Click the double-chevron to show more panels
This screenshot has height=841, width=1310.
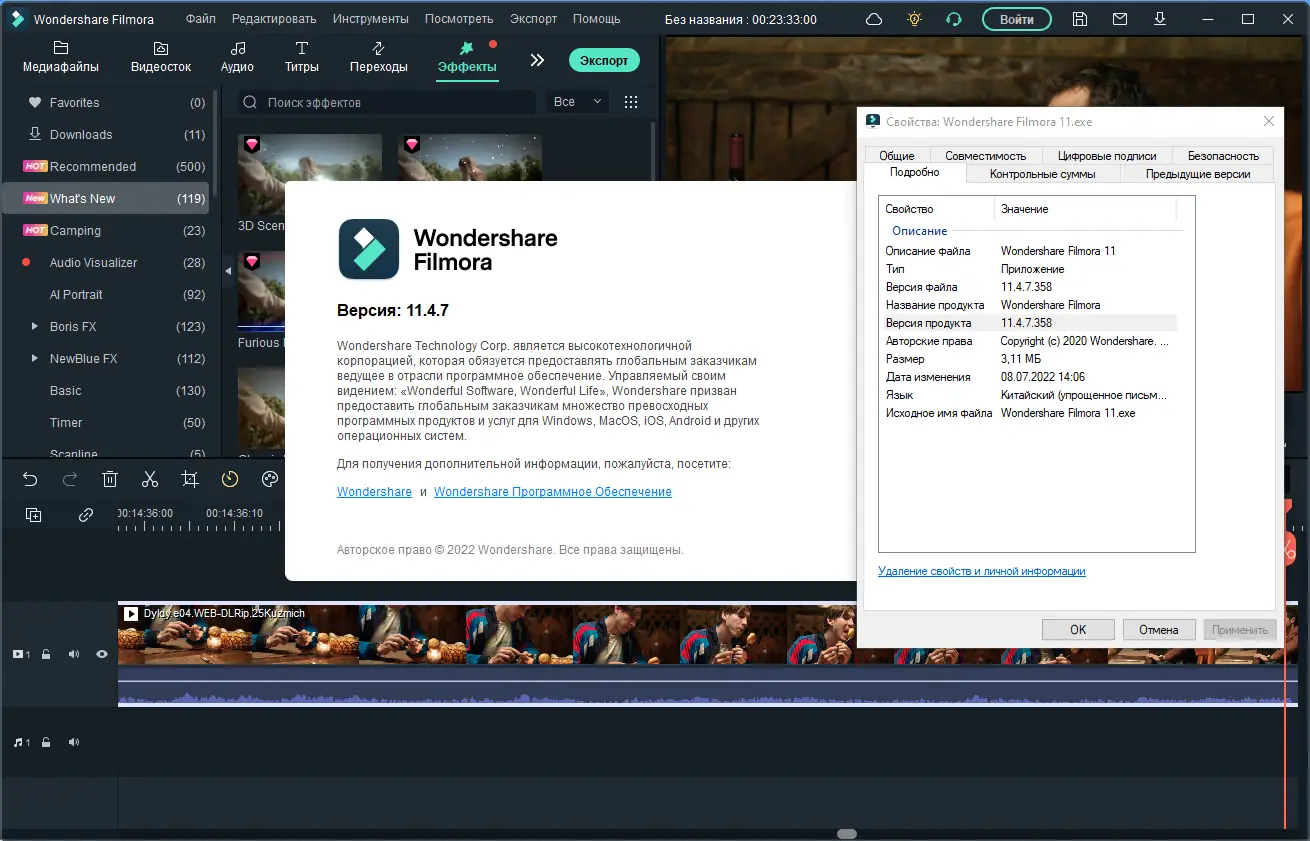(x=537, y=59)
